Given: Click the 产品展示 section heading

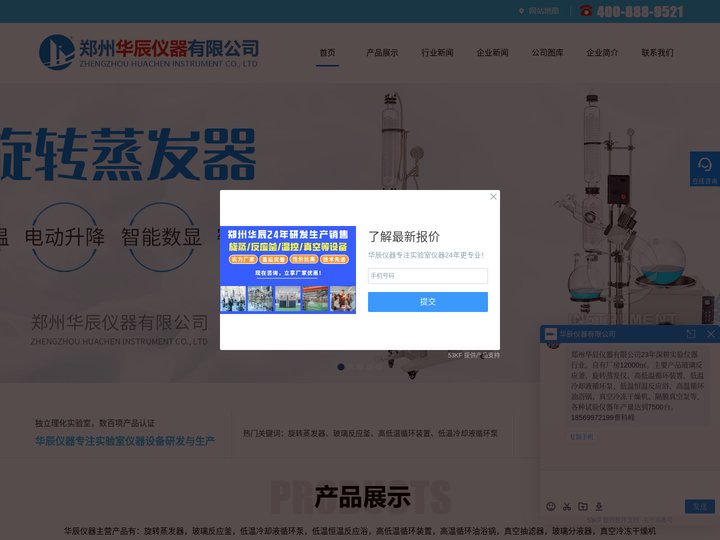Looking at the screenshot, I should click(363, 497).
